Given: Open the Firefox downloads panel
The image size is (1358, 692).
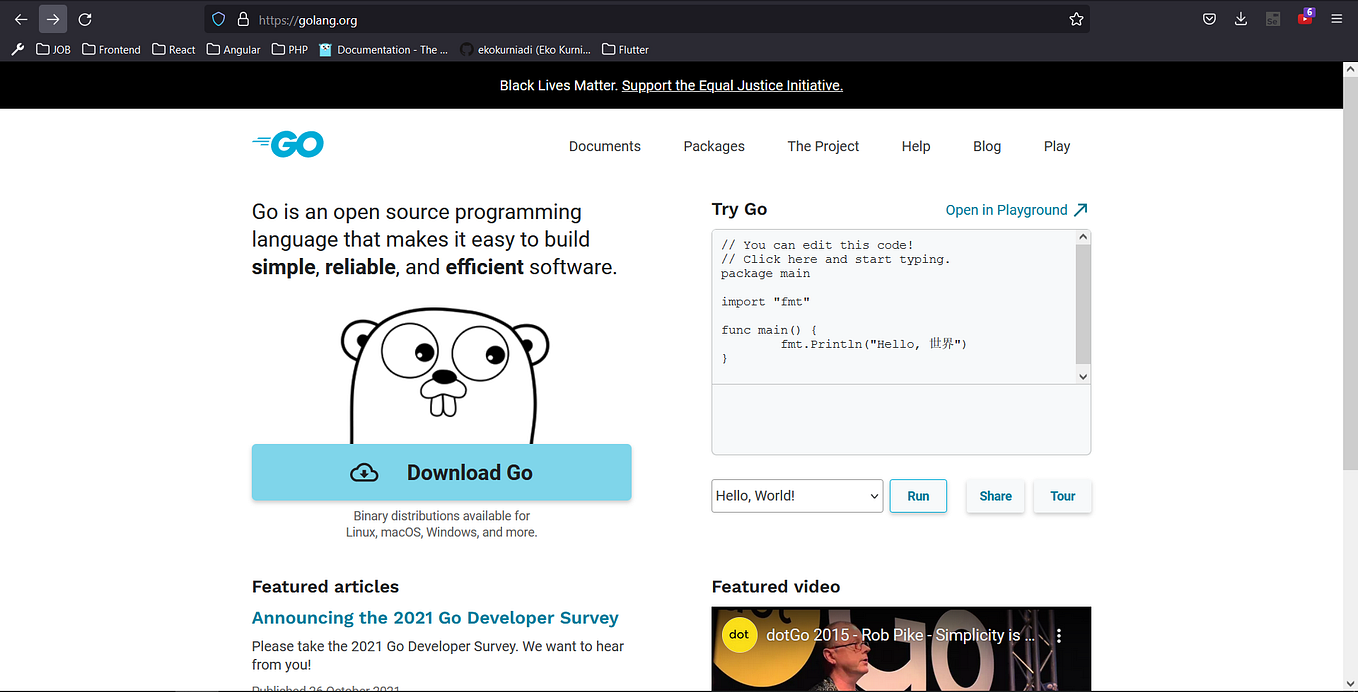Looking at the screenshot, I should coord(1241,19).
